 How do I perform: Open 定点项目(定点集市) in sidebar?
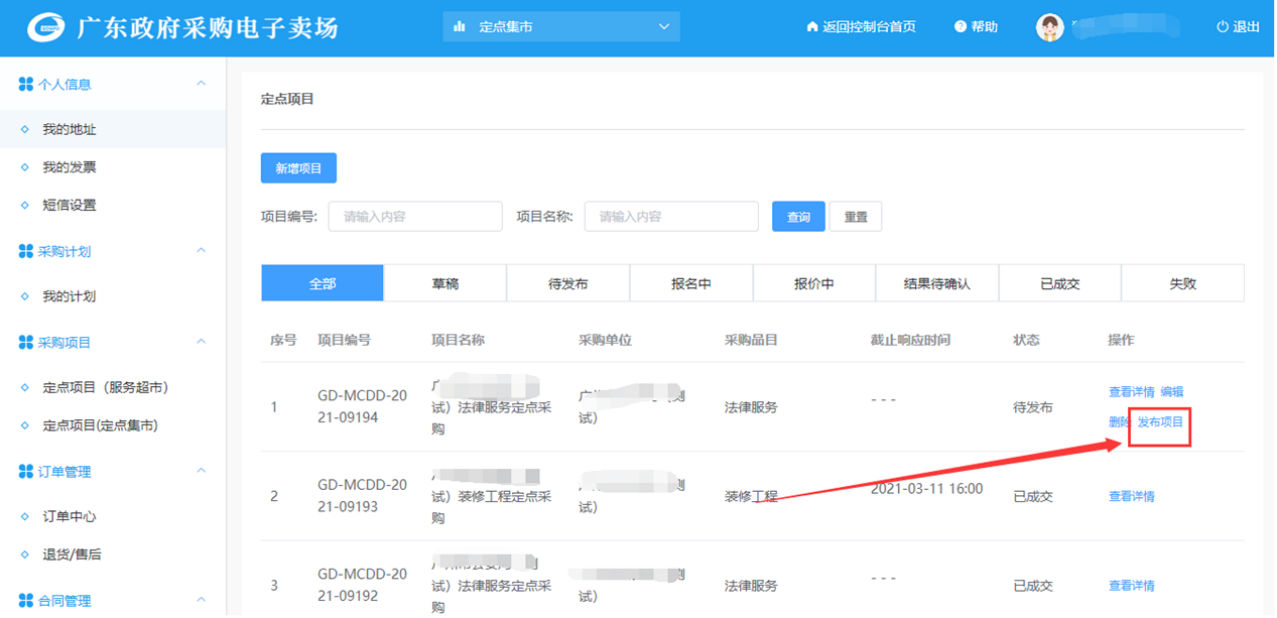click(100, 425)
